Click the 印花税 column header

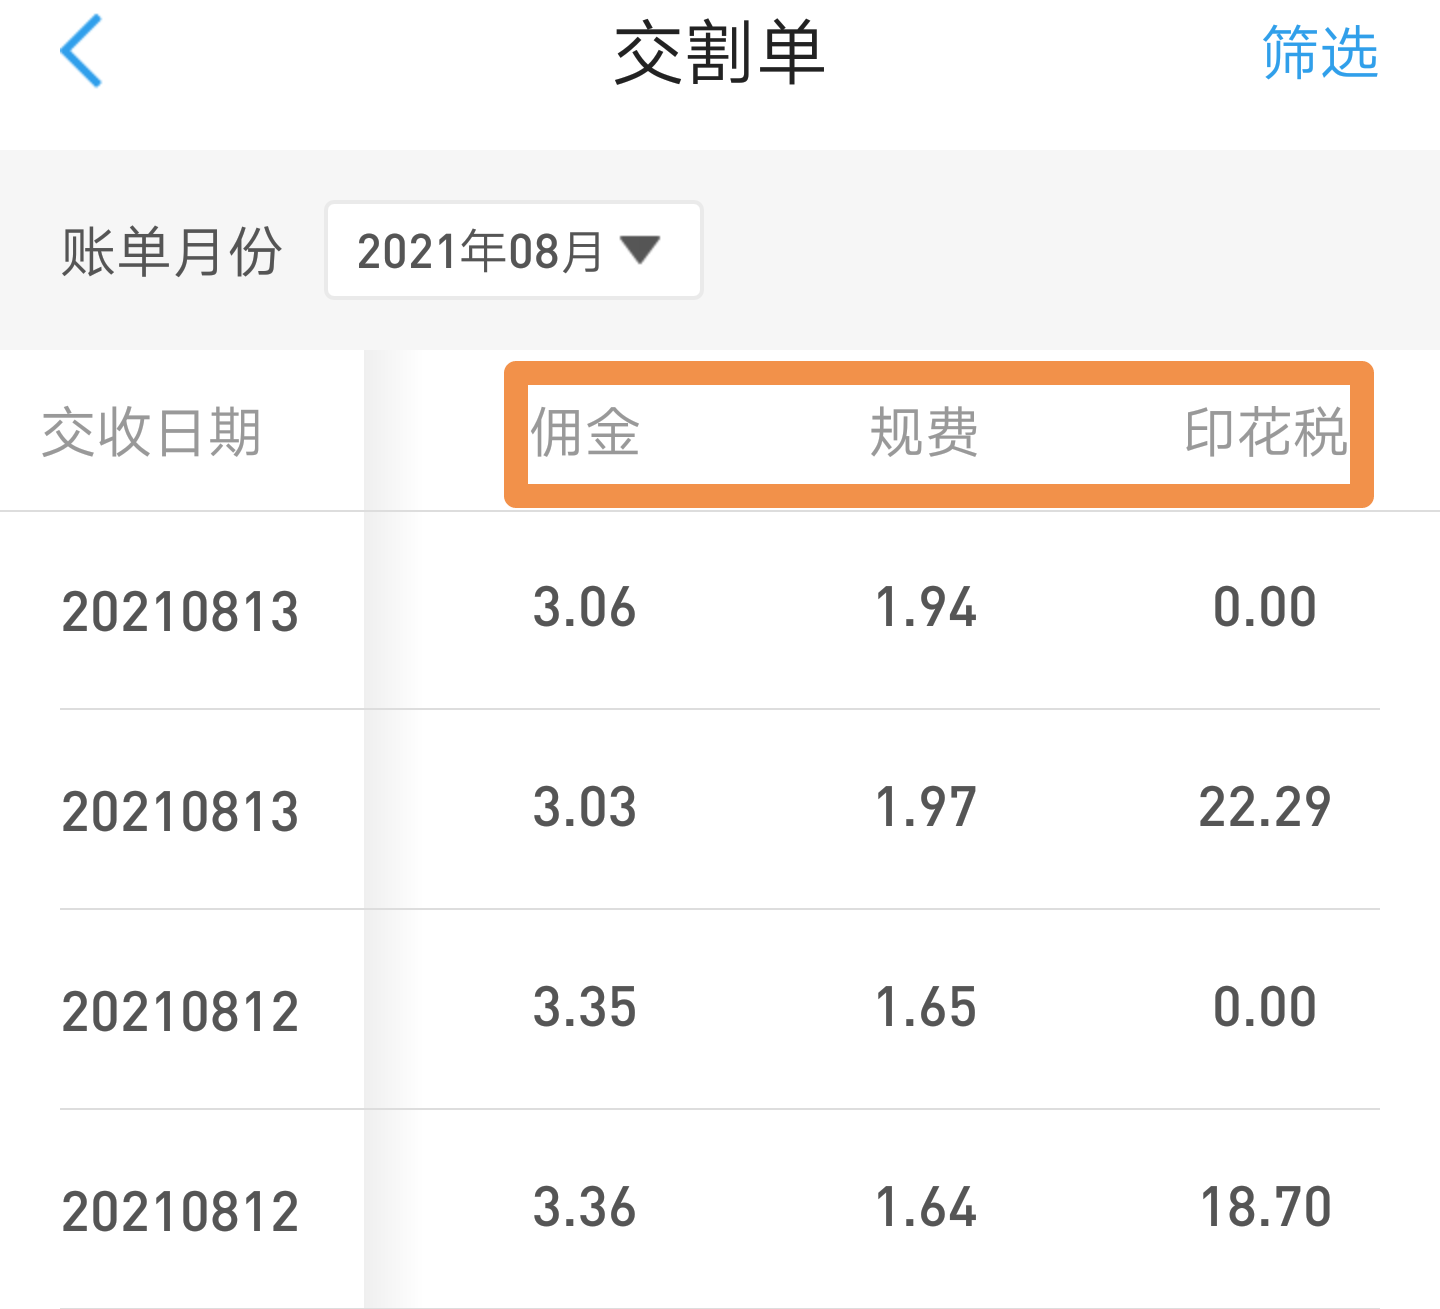pyautogui.click(x=1266, y=433)
